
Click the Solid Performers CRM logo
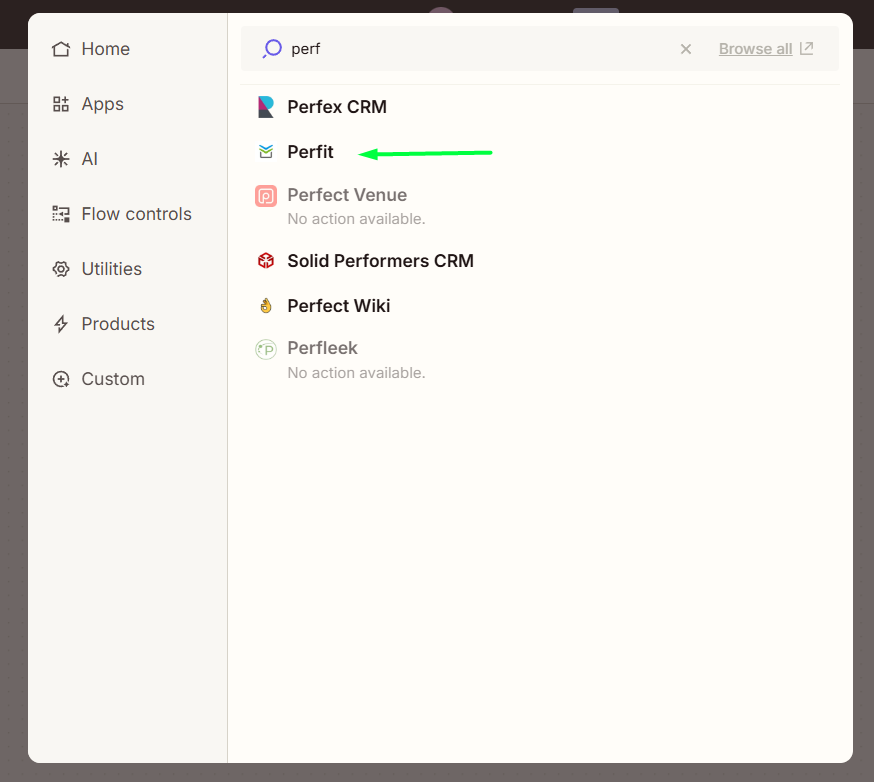tap(266, 260)
